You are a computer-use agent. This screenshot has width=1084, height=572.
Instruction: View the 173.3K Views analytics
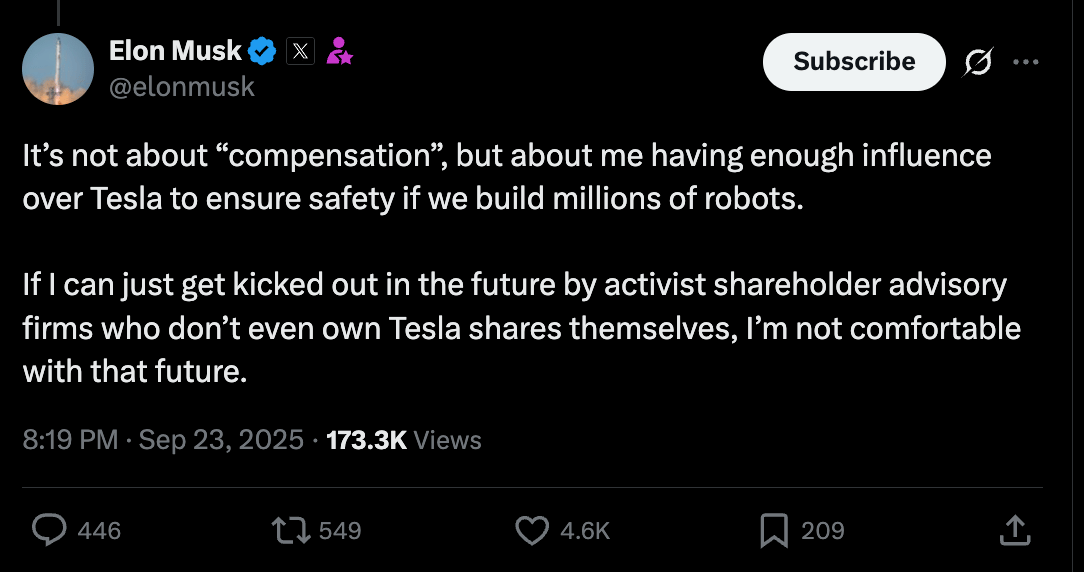(x=404, y=440)
